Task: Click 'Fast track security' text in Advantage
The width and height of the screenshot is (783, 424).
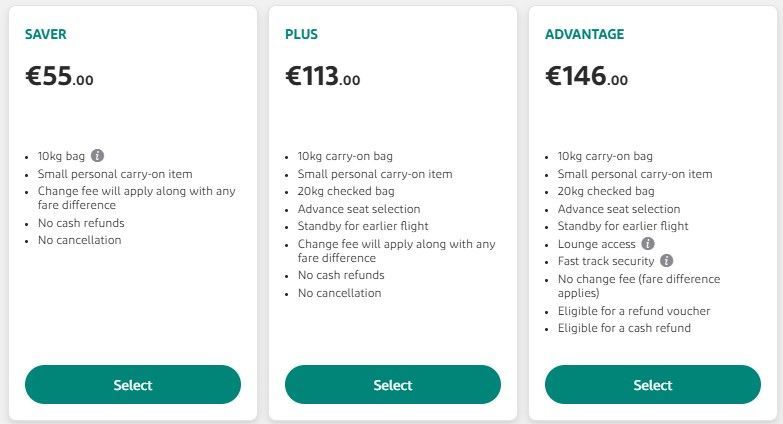Action: coord(606,261)
